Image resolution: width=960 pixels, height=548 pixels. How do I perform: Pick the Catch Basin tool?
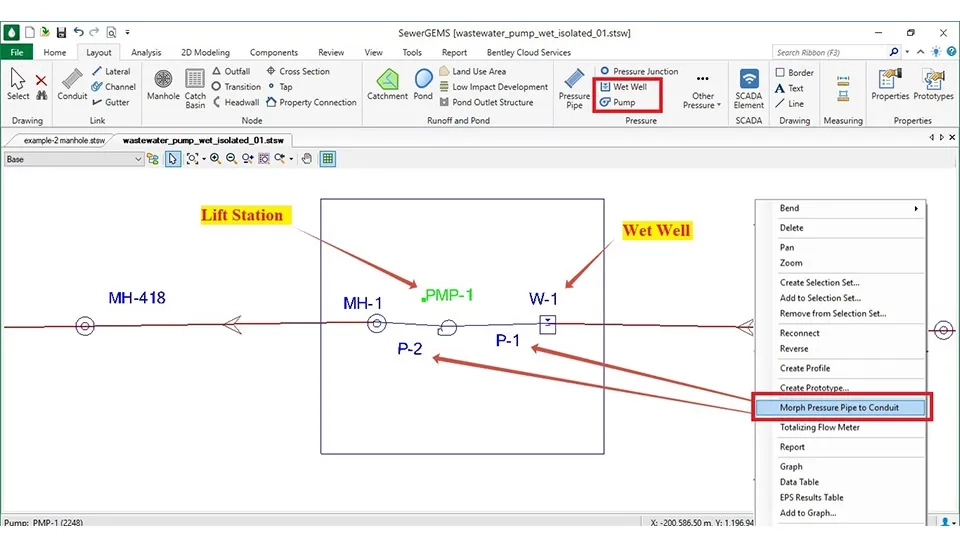(x=195, y=89)
